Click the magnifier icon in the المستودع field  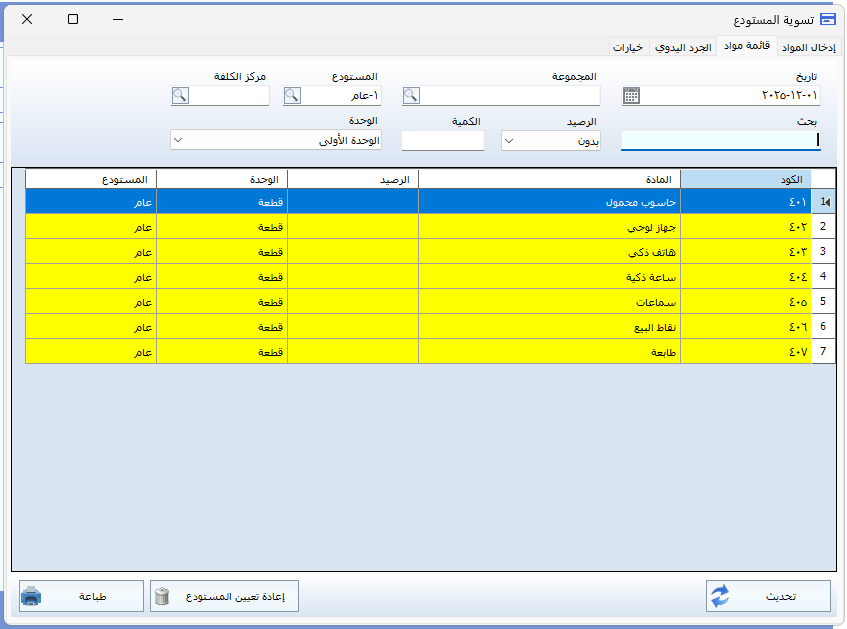[x=292, y=96]
